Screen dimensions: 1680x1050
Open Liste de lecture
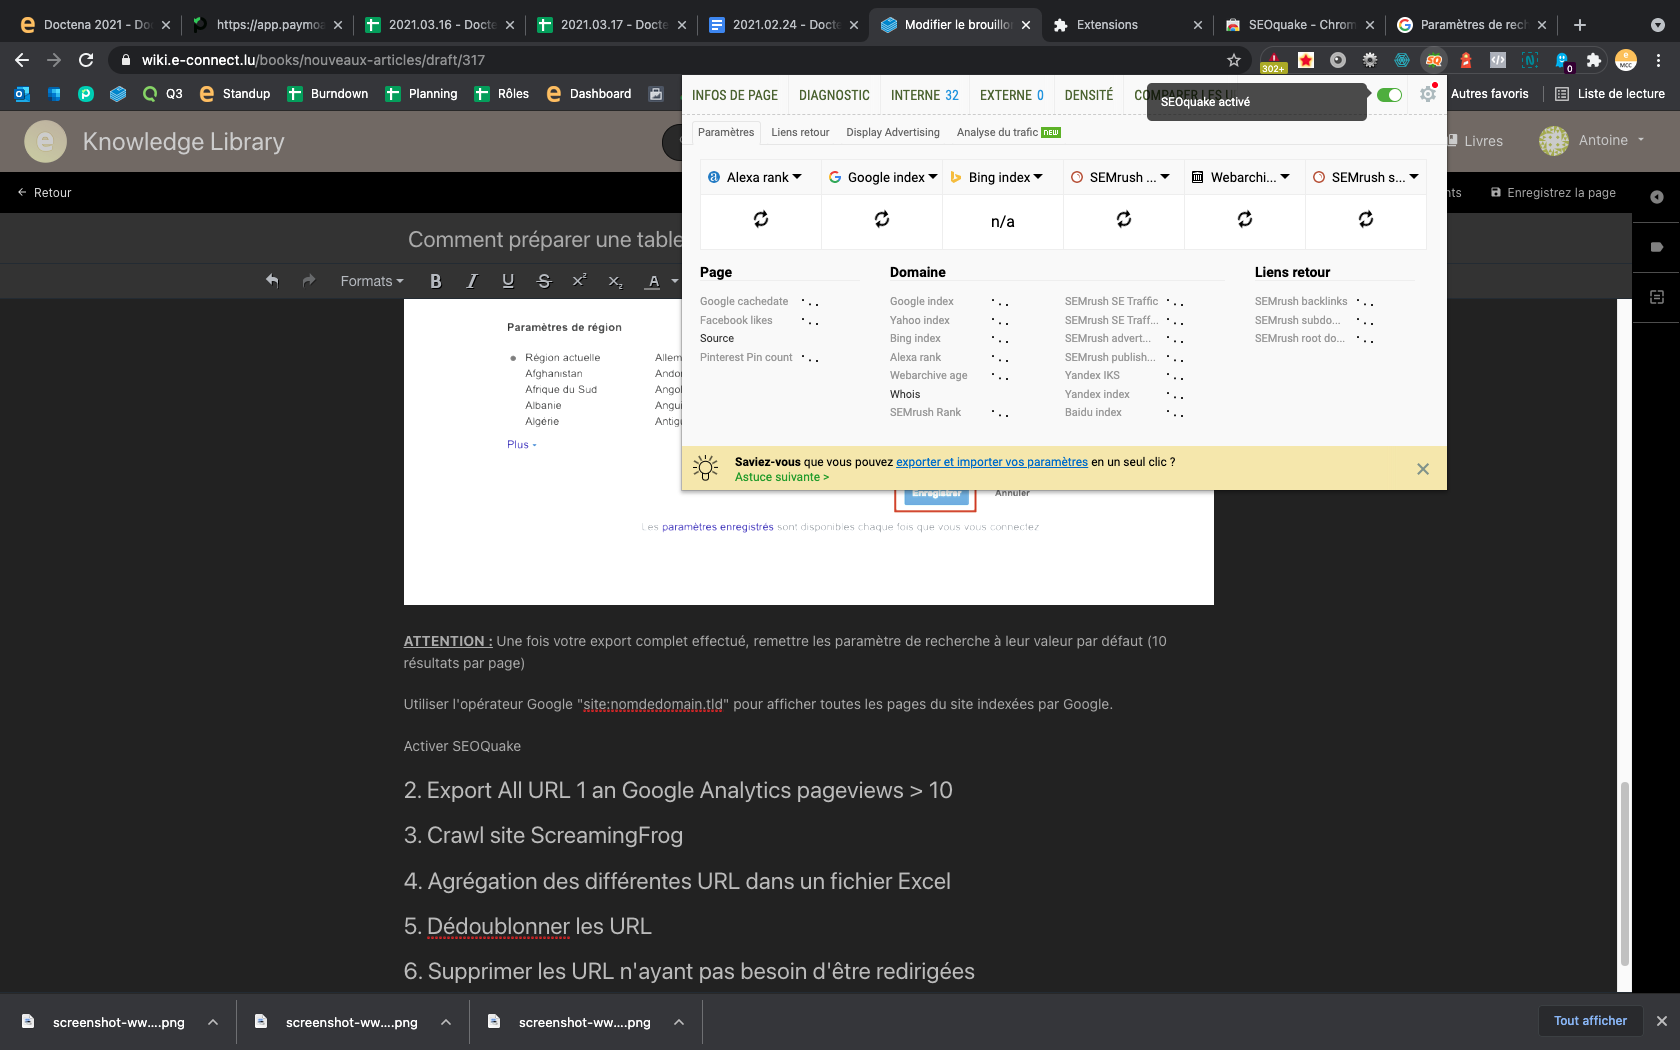pos(1610,94)
